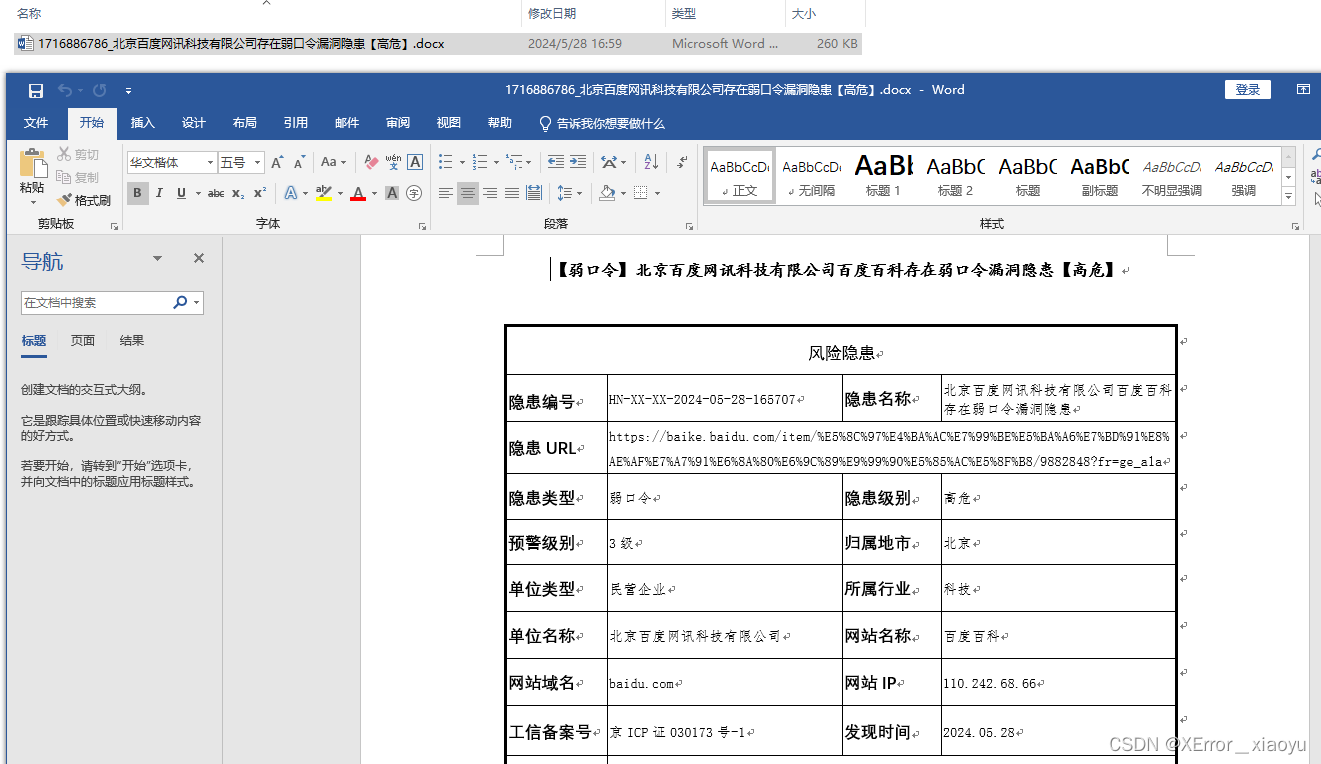
Task: Click the Undo arrow icon
Action: click(65, 90)
